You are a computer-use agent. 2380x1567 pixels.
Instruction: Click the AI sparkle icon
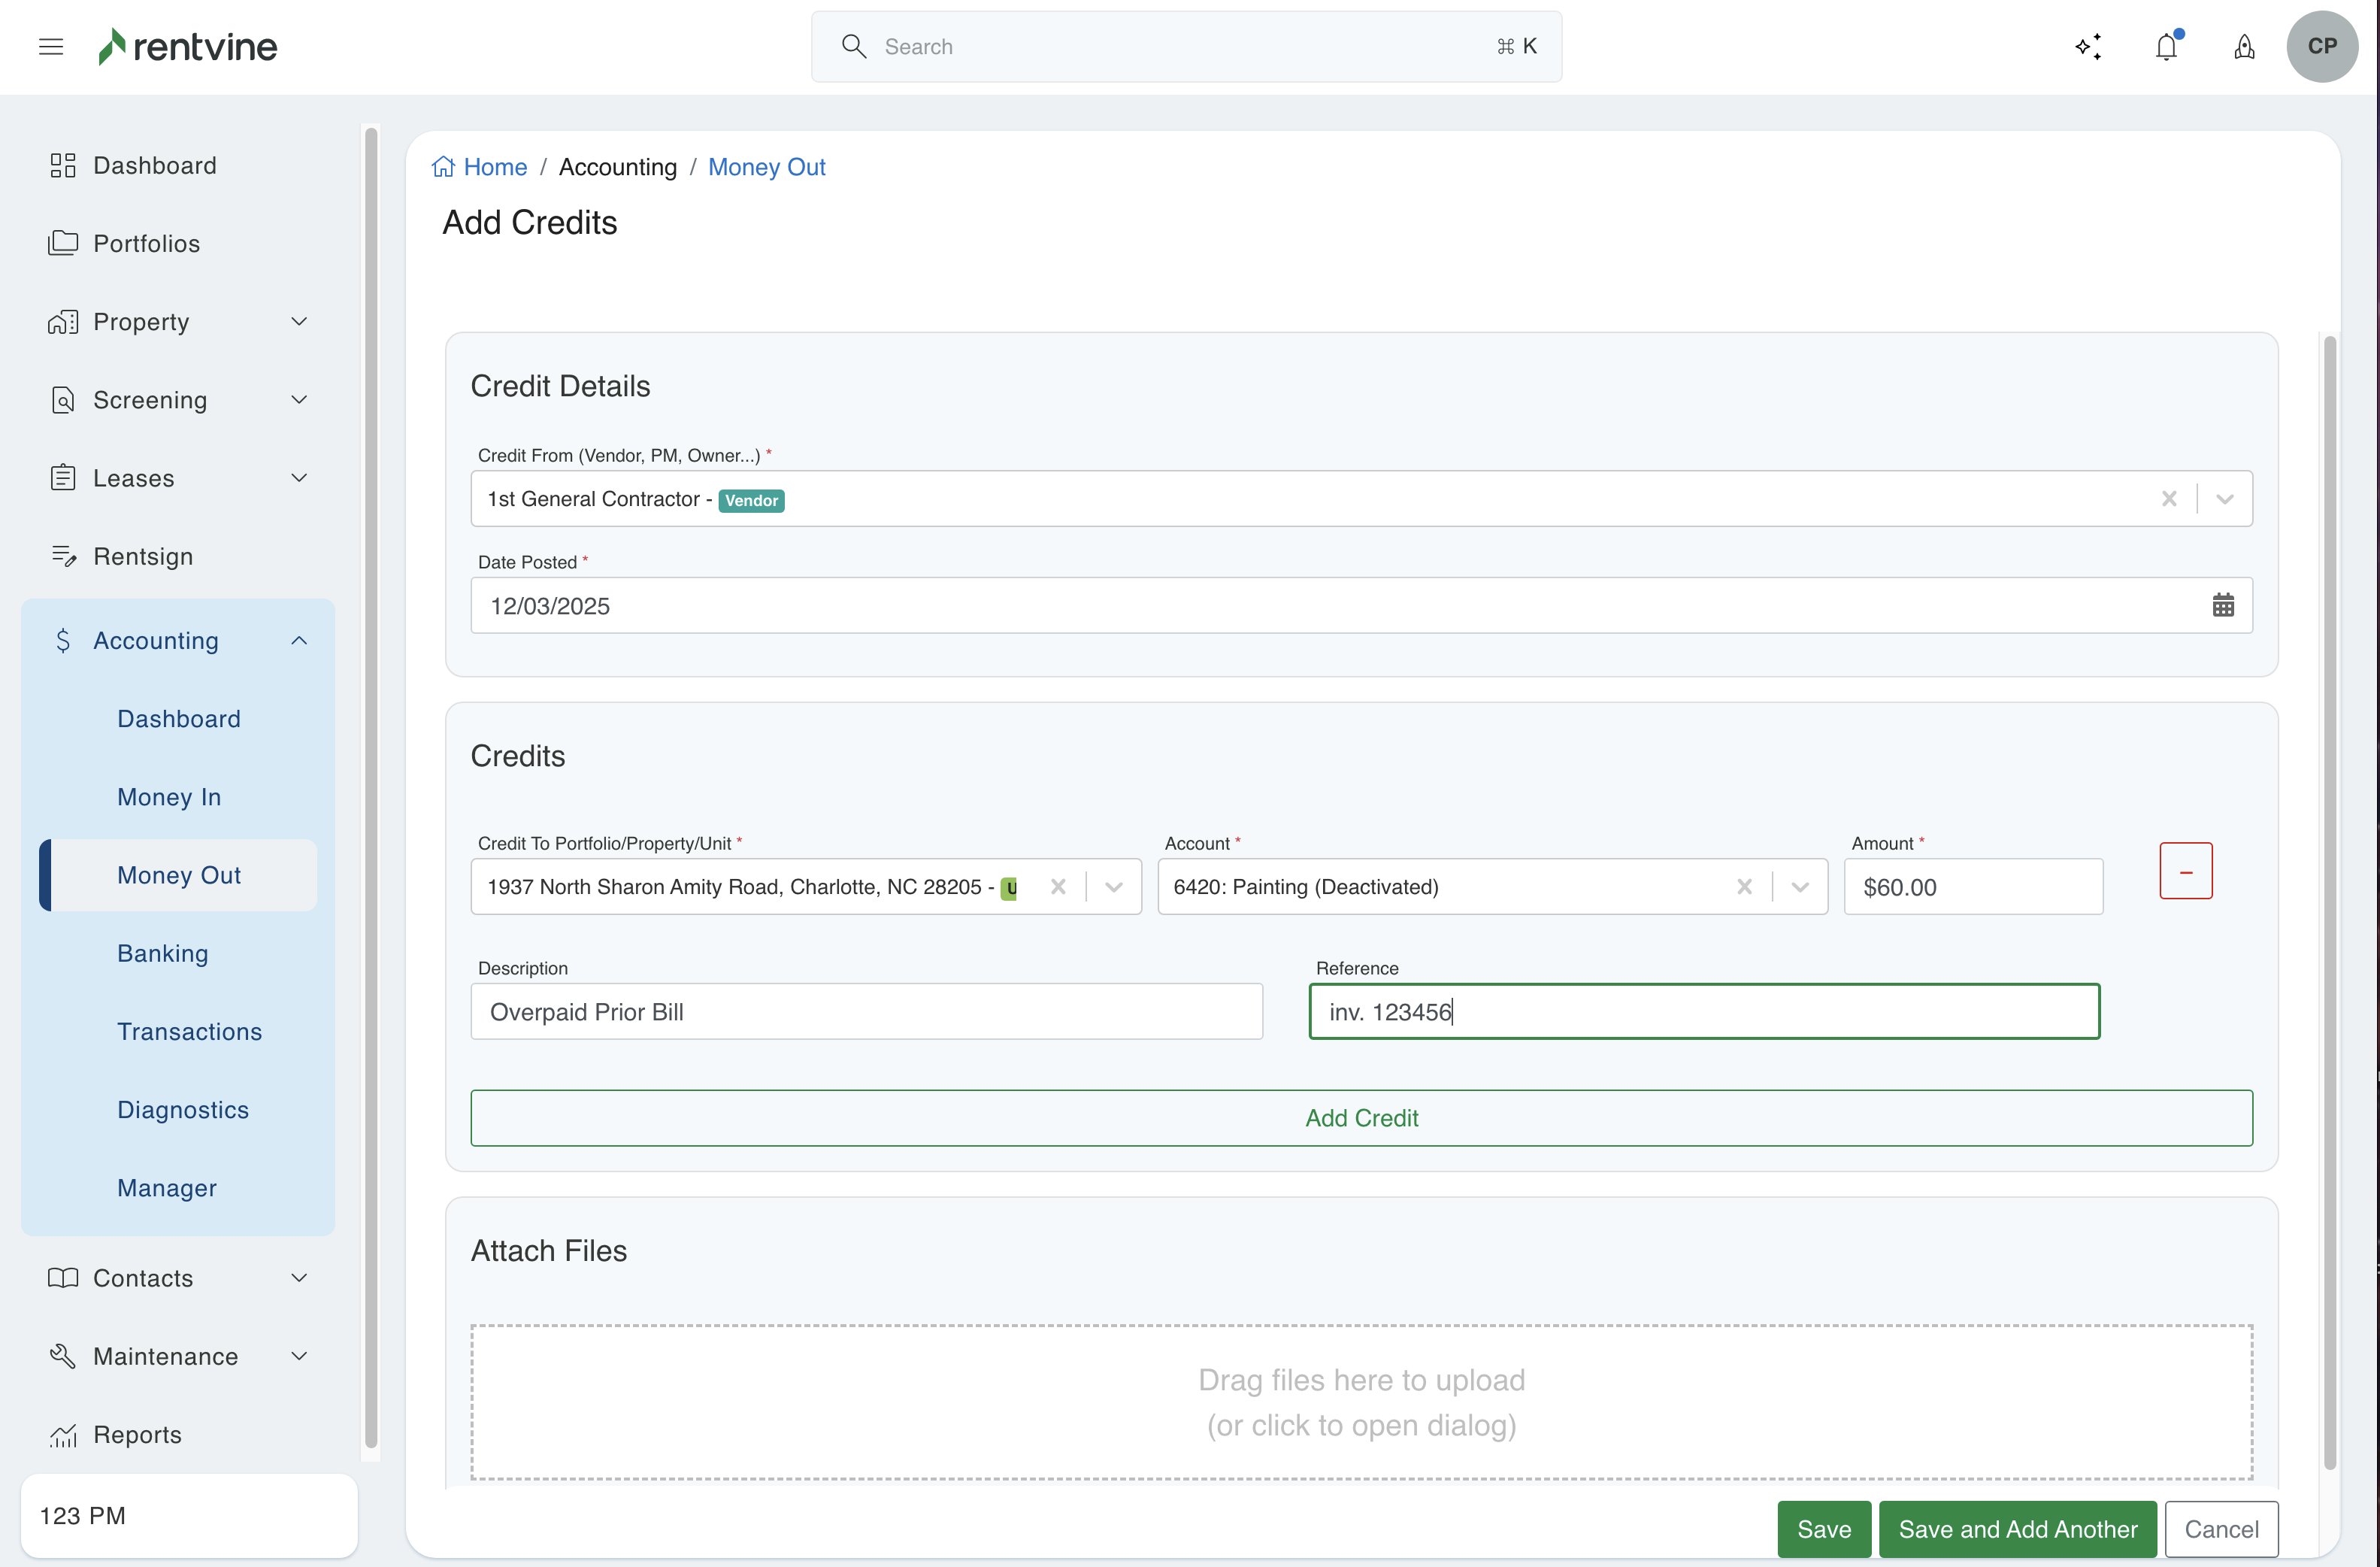tap(2088, 46)
